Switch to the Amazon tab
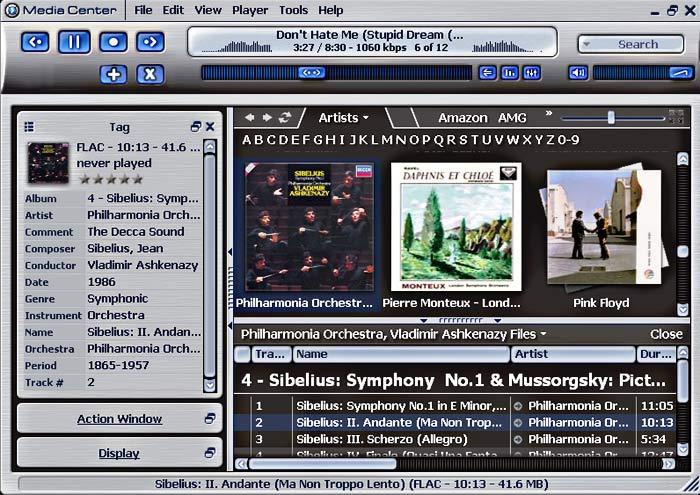The height and width of the screenshot is (495, 700). (462, 118)
